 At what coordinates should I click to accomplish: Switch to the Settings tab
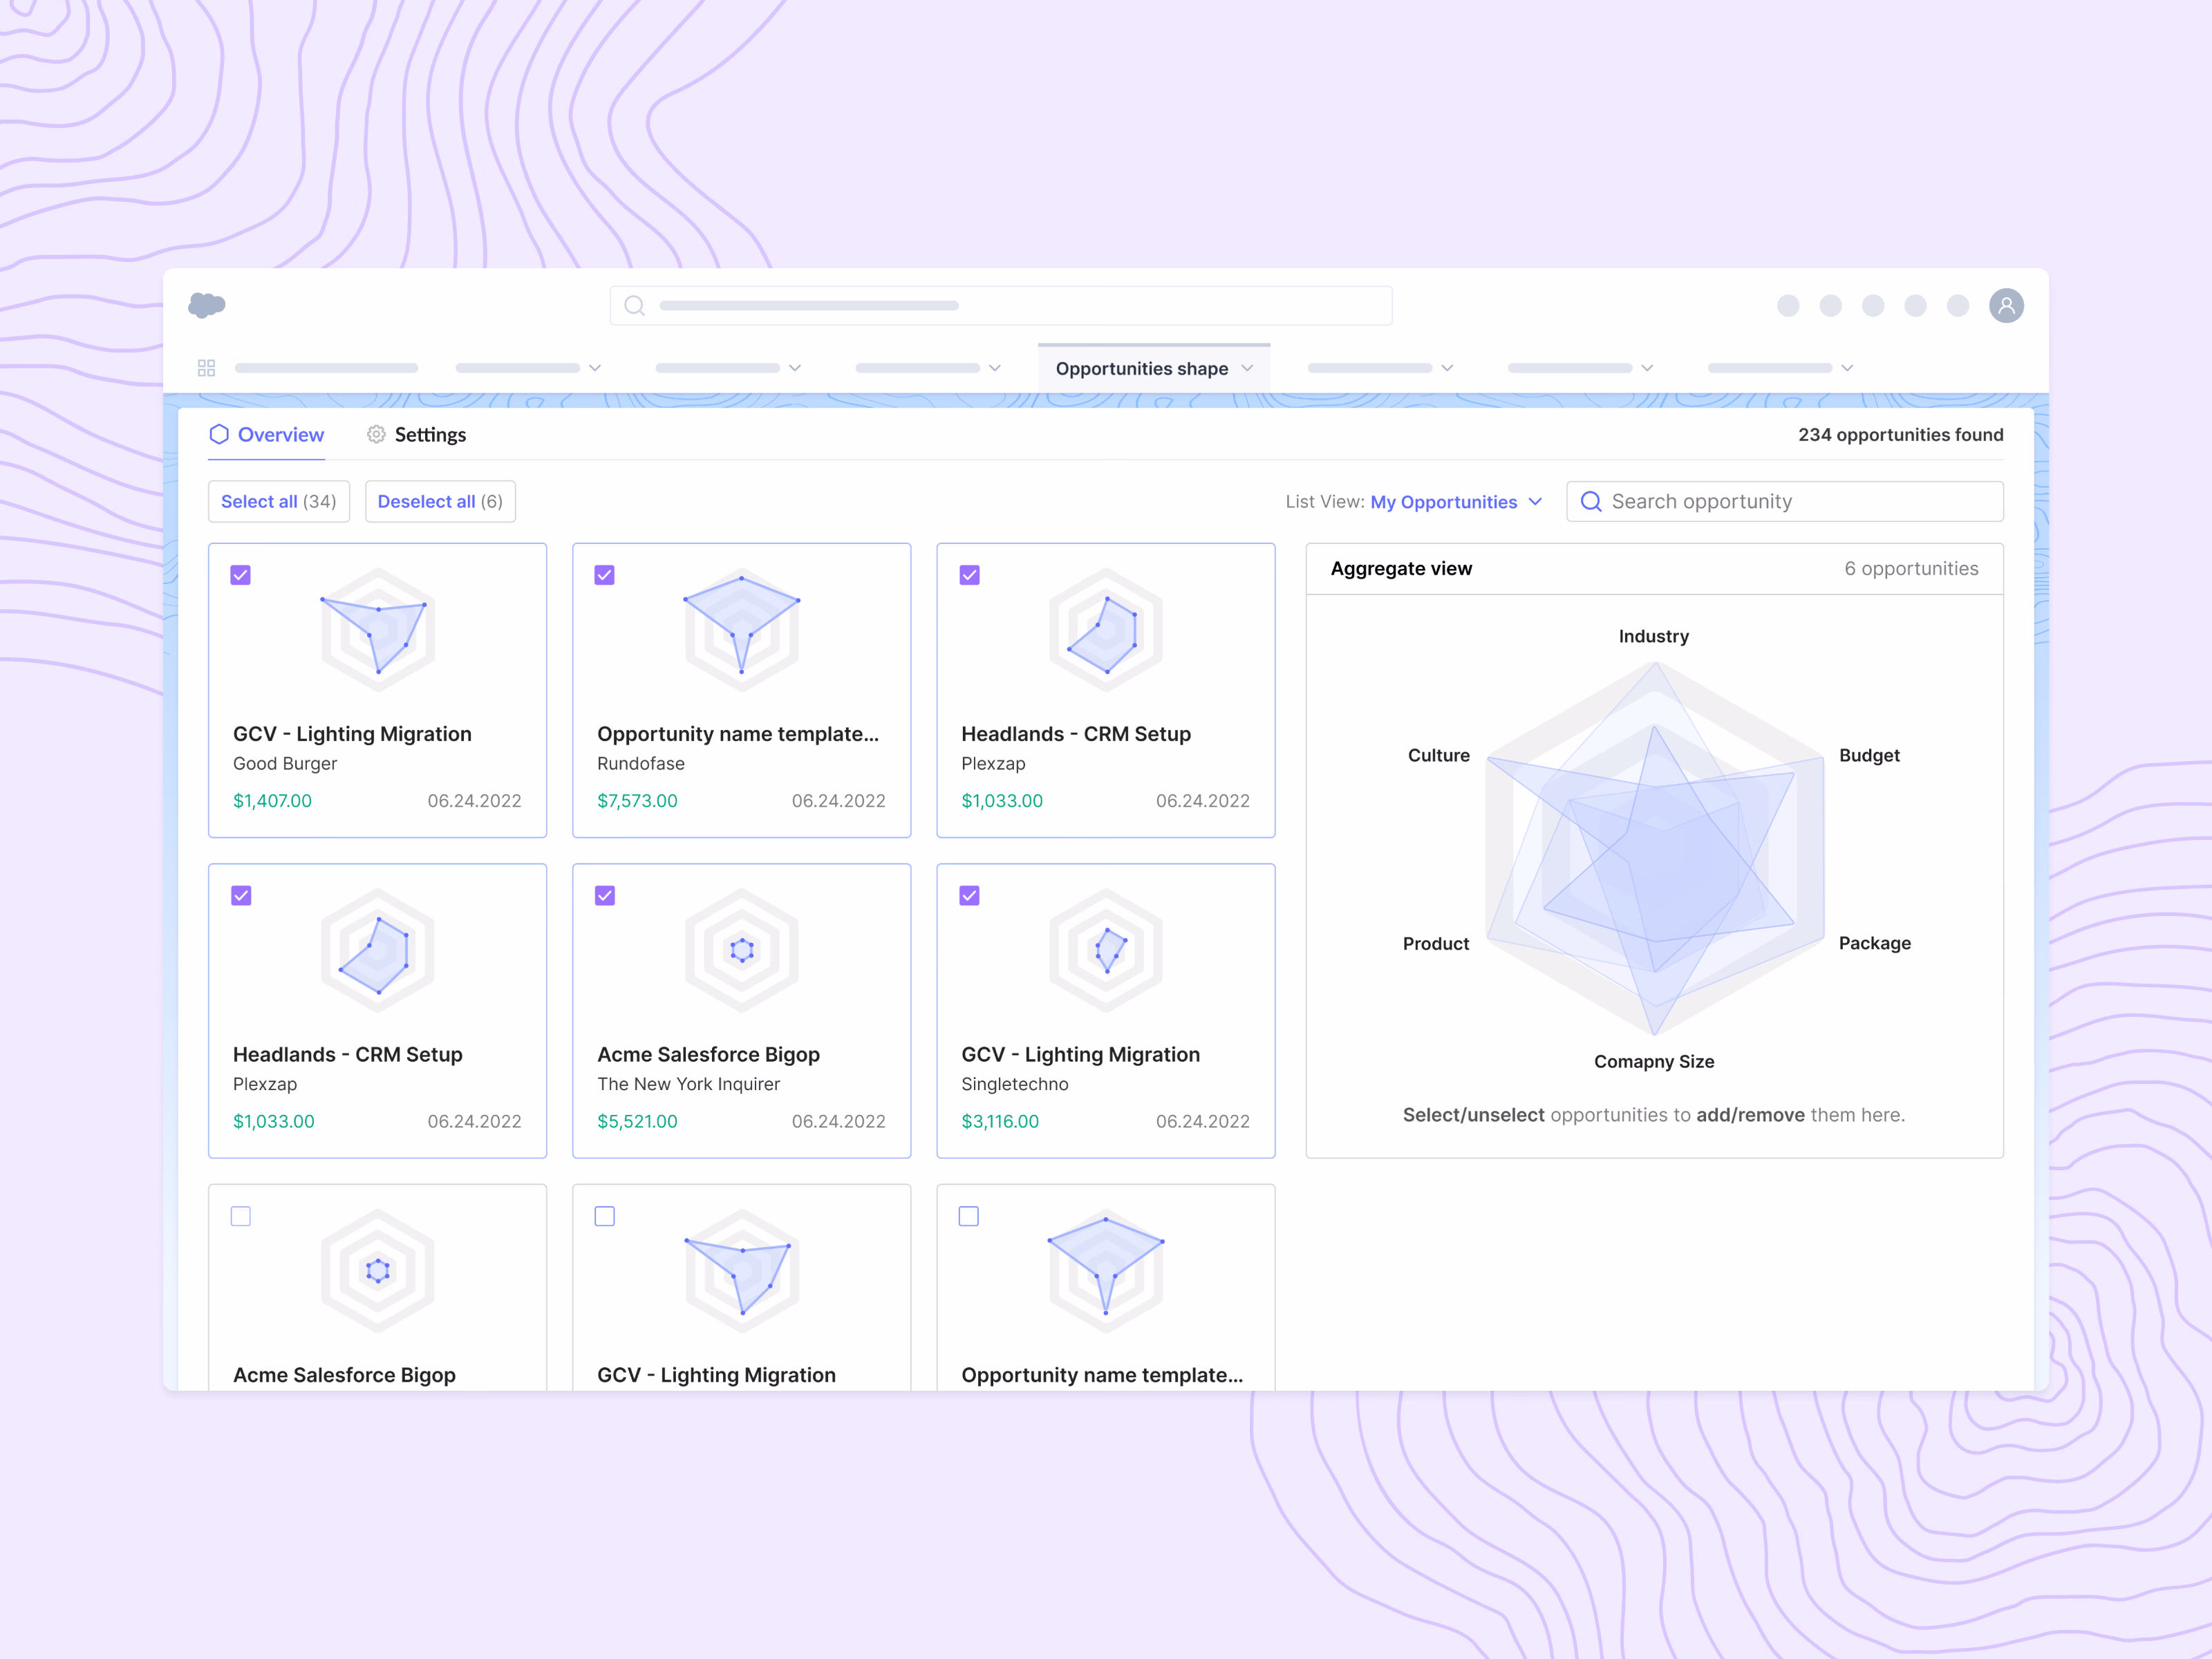pos(416,435)
